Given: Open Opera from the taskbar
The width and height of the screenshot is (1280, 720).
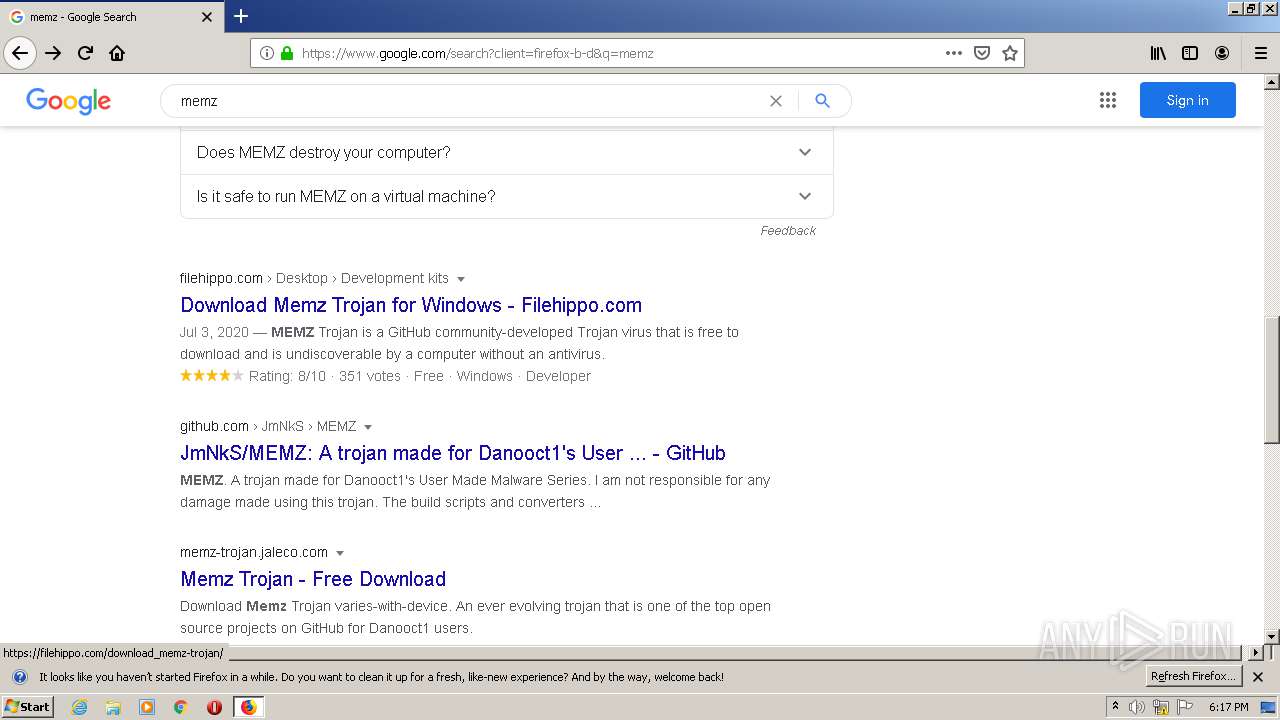Looking at the screenshot, I should point(214,707).
